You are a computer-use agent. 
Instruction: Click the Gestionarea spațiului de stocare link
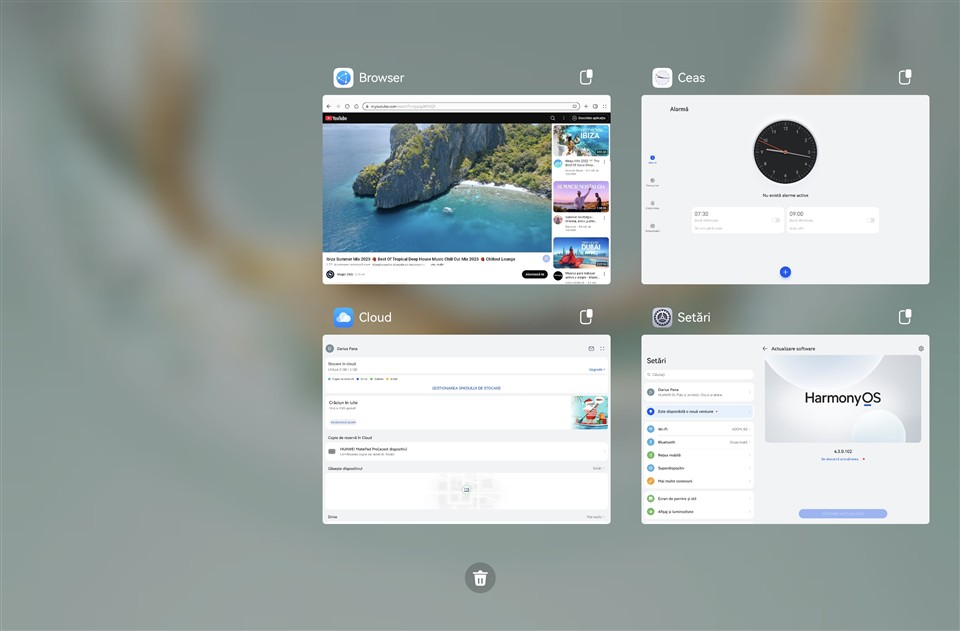coord(466,388)
